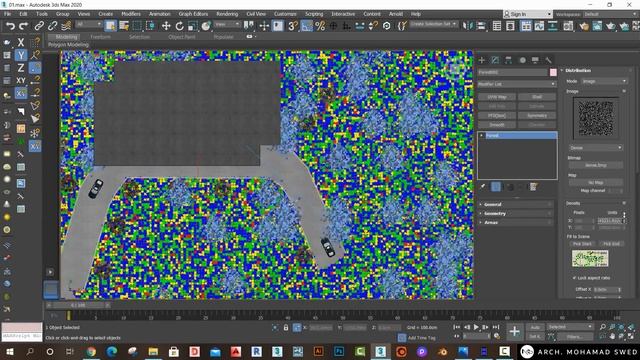
Task: Activate the Select Object tool
Action: click(x=110, y=26)
